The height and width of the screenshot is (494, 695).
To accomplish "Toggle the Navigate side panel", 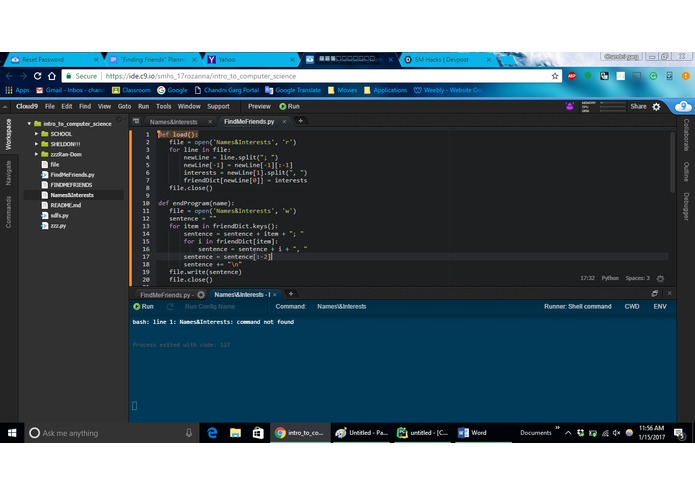I will pos(8,173).
